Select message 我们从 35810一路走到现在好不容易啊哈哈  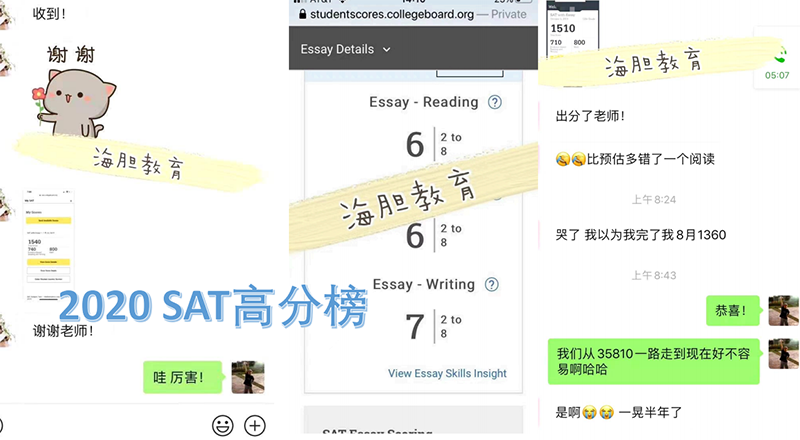(x=654, y=361)
